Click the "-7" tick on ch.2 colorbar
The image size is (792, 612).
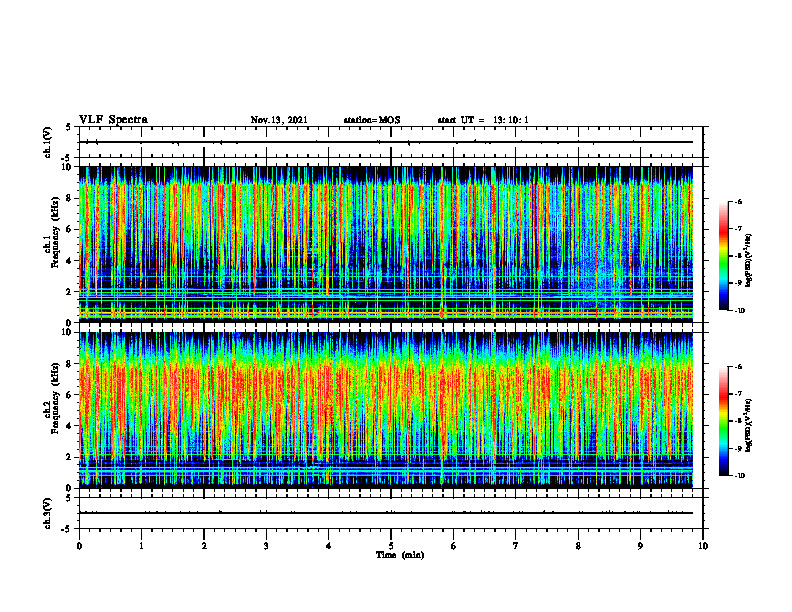click(x=738, y=394)
